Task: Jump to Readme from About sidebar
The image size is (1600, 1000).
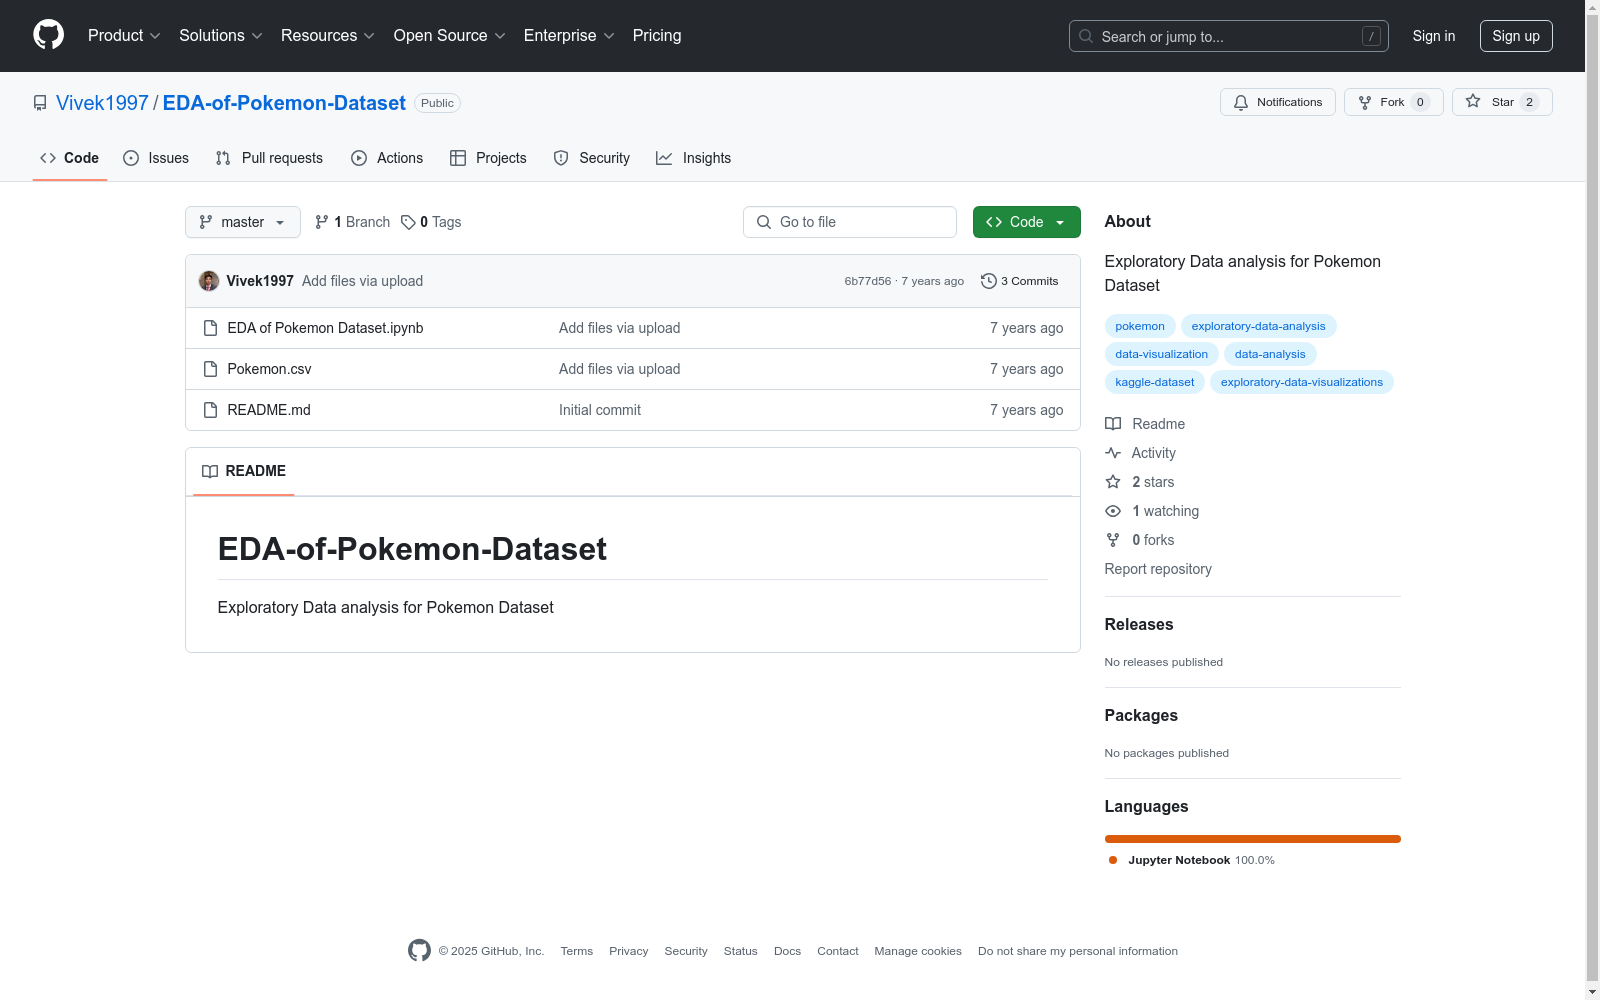Action: 1145,424
